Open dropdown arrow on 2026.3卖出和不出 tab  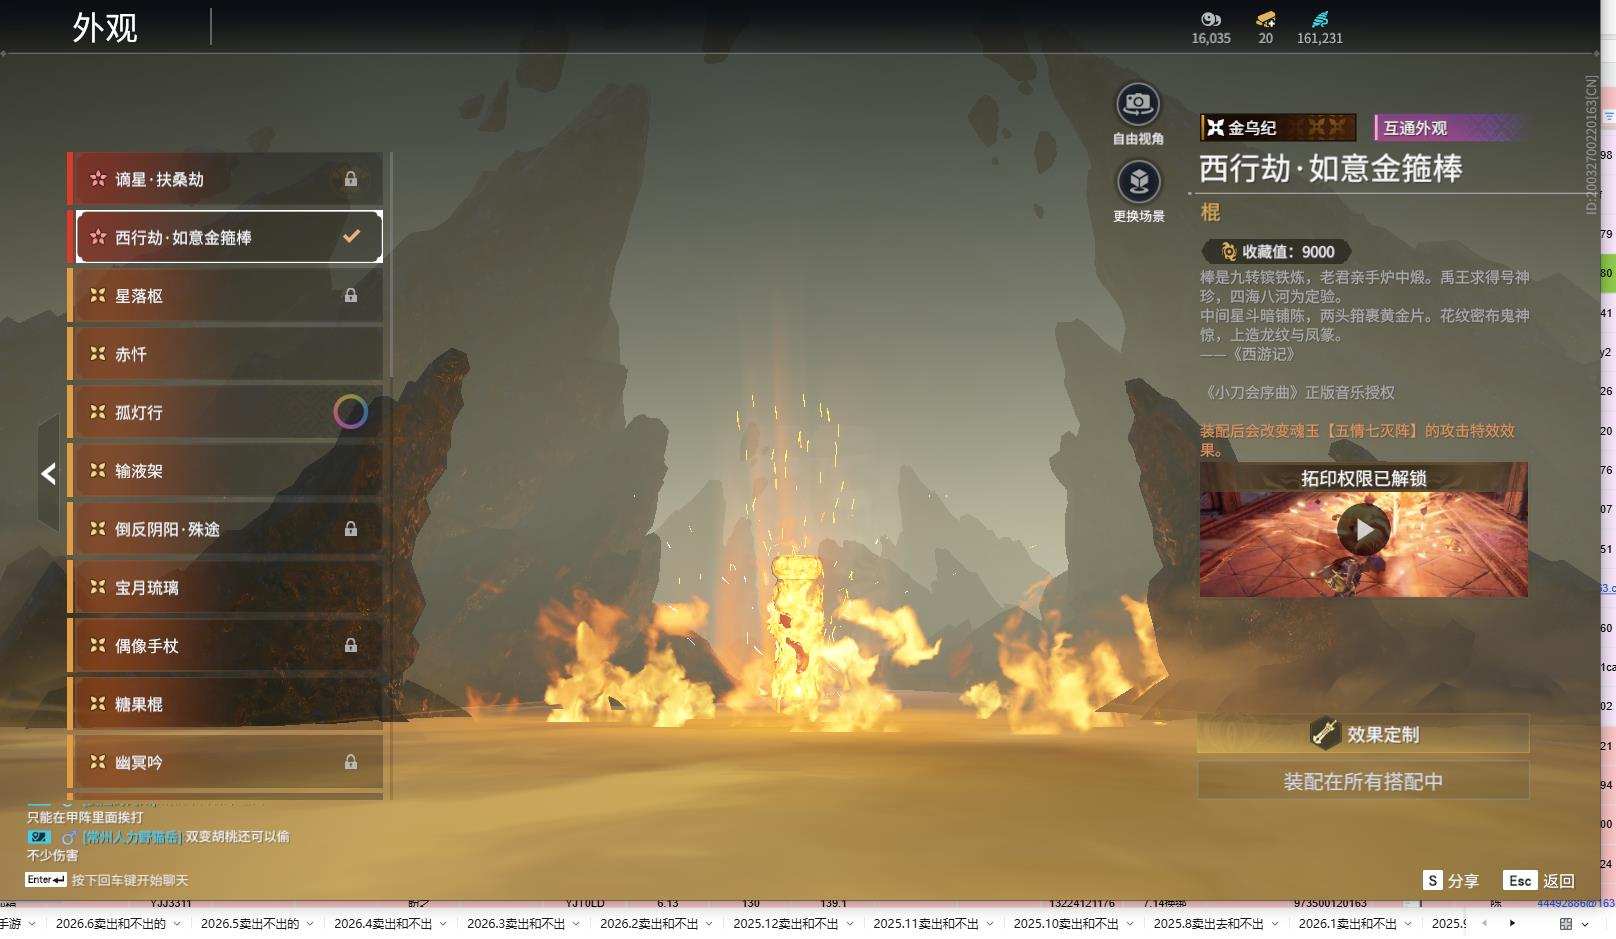[576, 923]
